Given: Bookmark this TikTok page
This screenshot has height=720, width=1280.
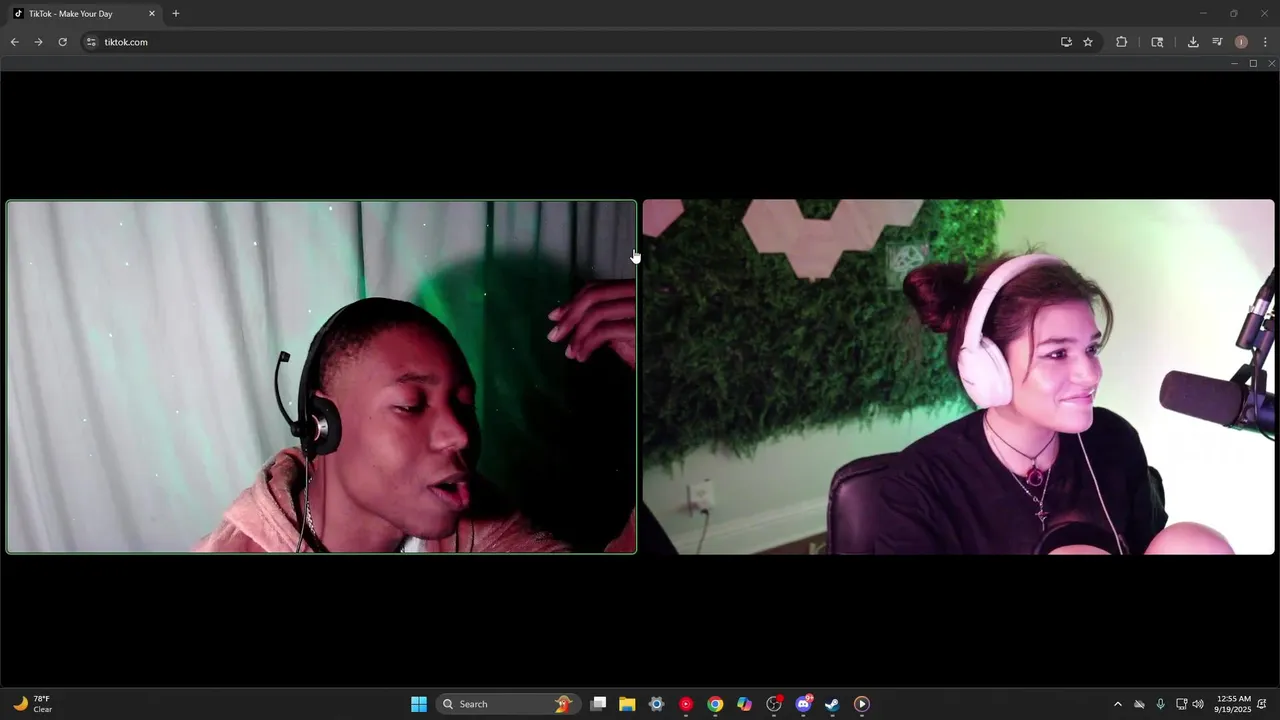Looking at the screenshot, I should tap(1088, 42).
